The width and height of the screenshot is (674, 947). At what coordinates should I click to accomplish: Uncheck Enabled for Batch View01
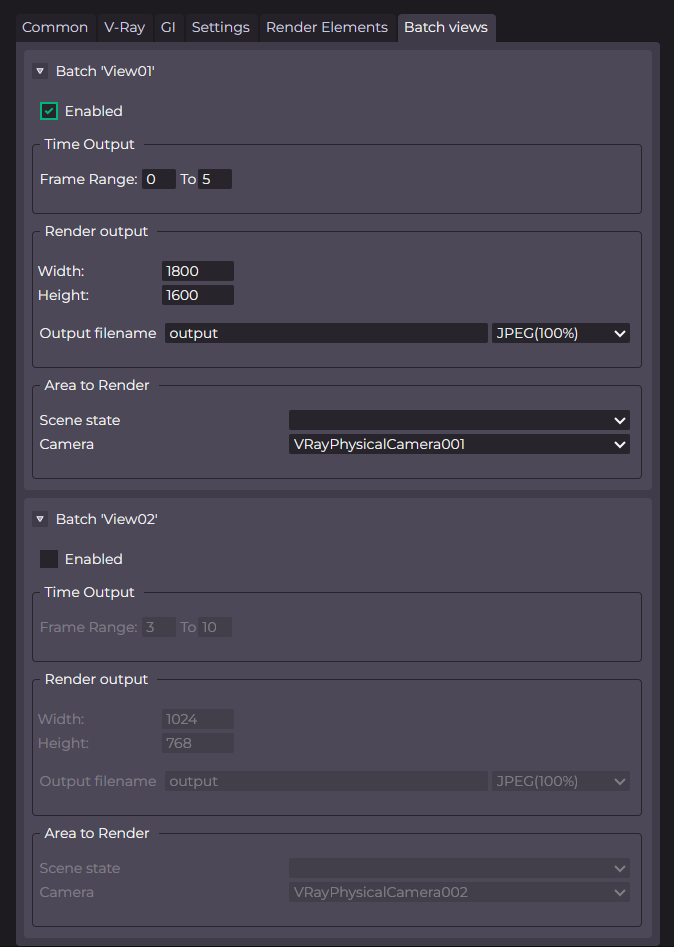coord(49,111)
